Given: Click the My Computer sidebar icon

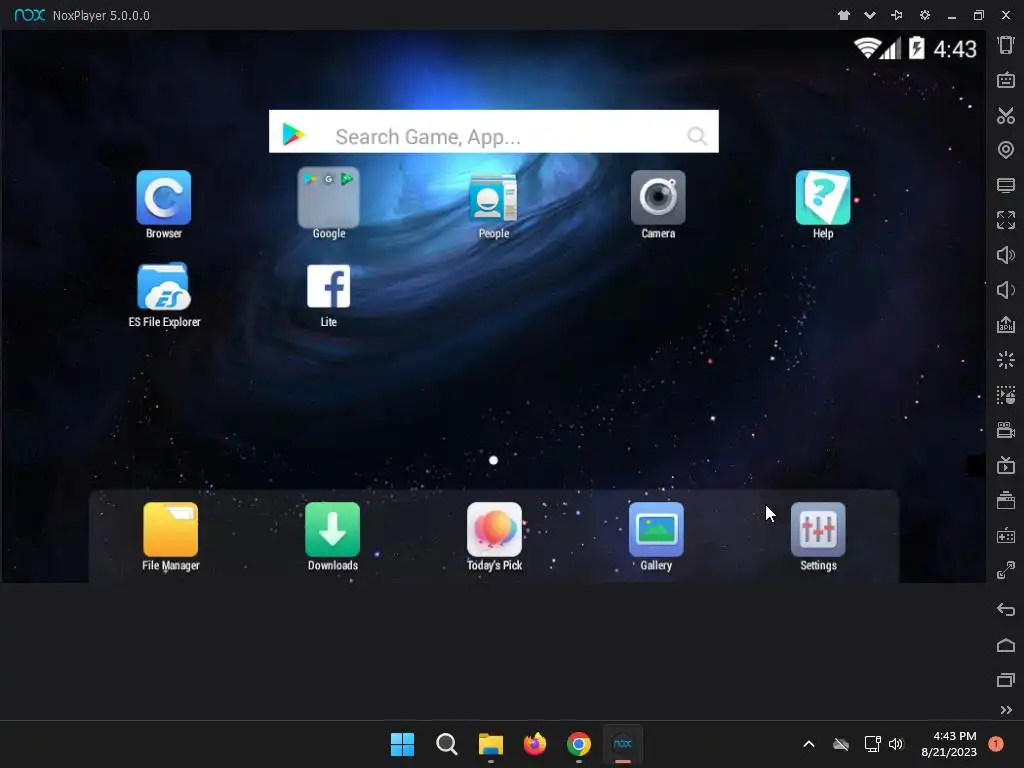Looking at the screenshot, I should tap(1006, 185).
